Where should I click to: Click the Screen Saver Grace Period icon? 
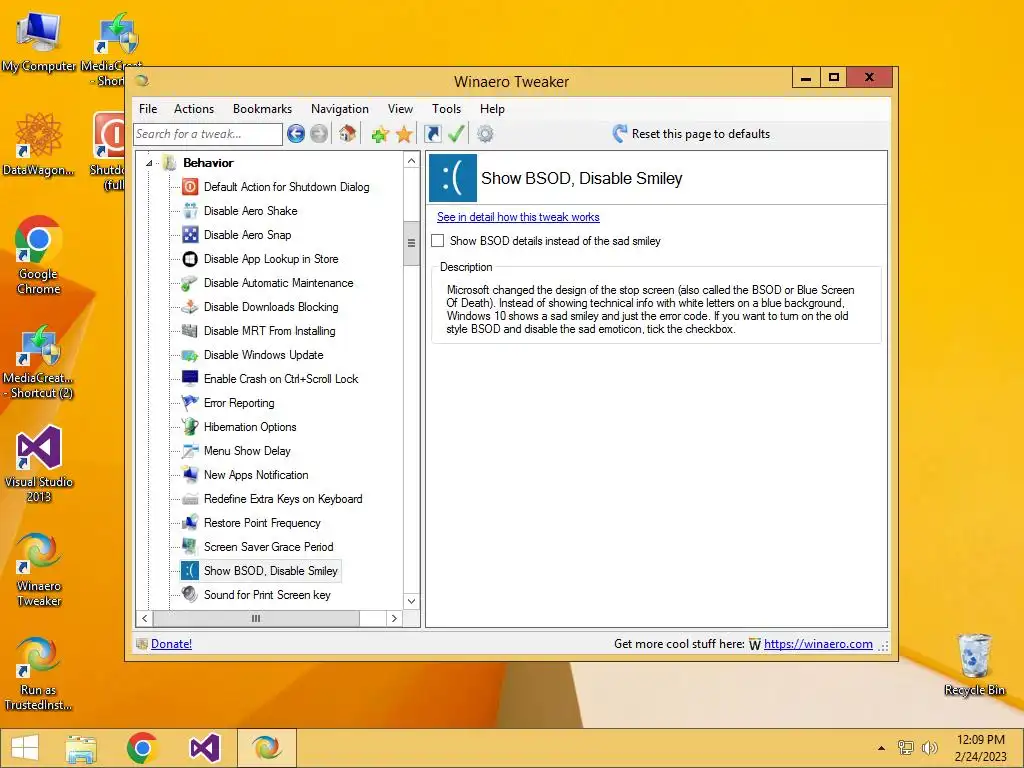[x=190, y=547]
